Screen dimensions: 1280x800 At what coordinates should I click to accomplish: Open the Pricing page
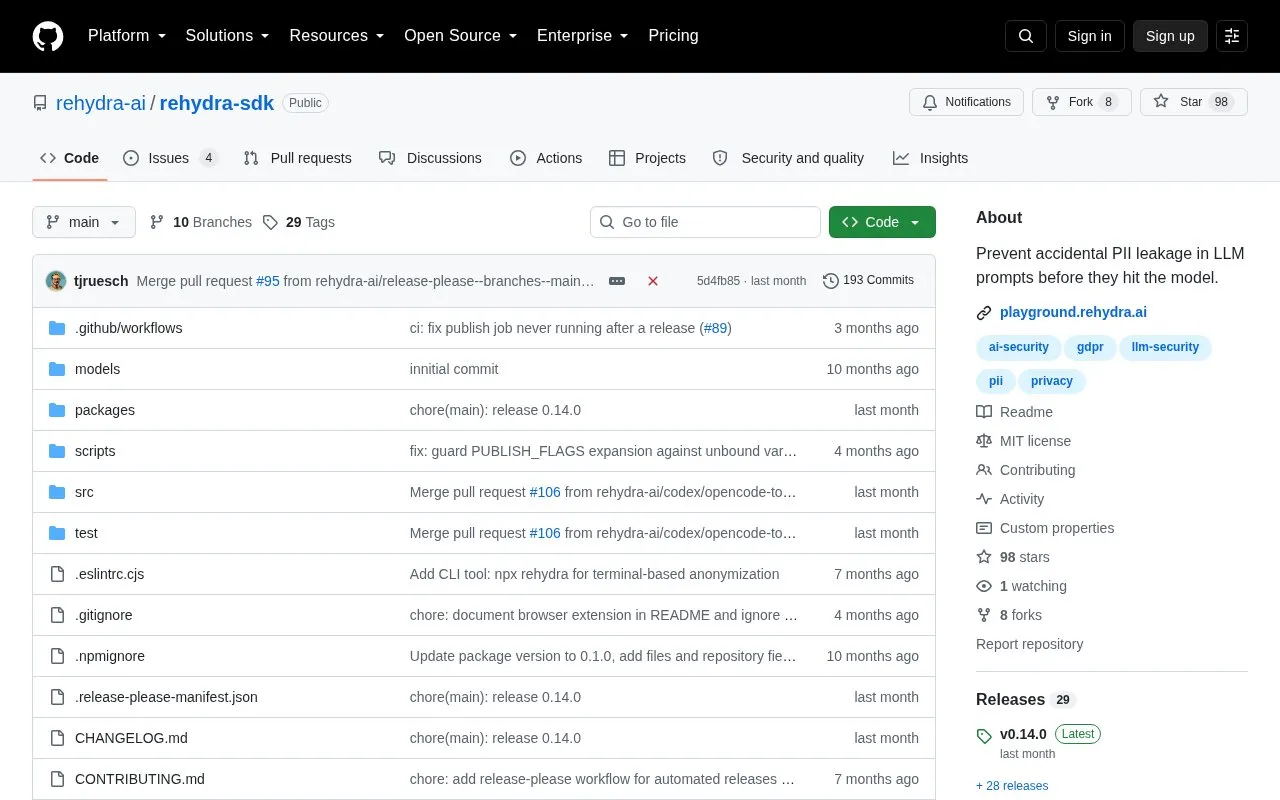coord(673,36)
